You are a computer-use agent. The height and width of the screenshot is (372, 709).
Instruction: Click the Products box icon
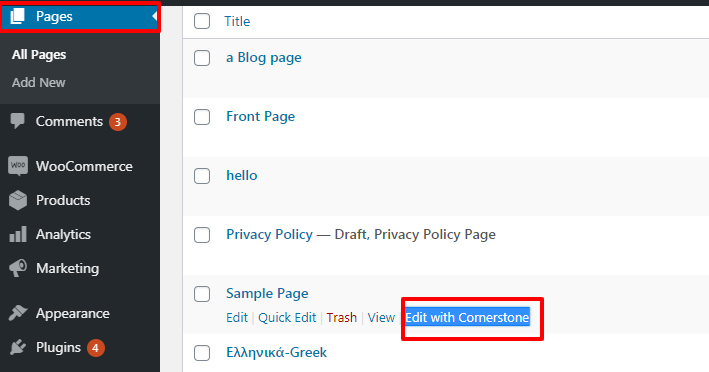pos(18,200)
